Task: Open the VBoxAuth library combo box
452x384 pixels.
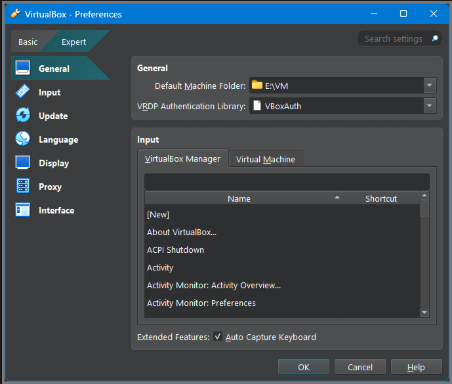Action: click(x=343, y=106)
